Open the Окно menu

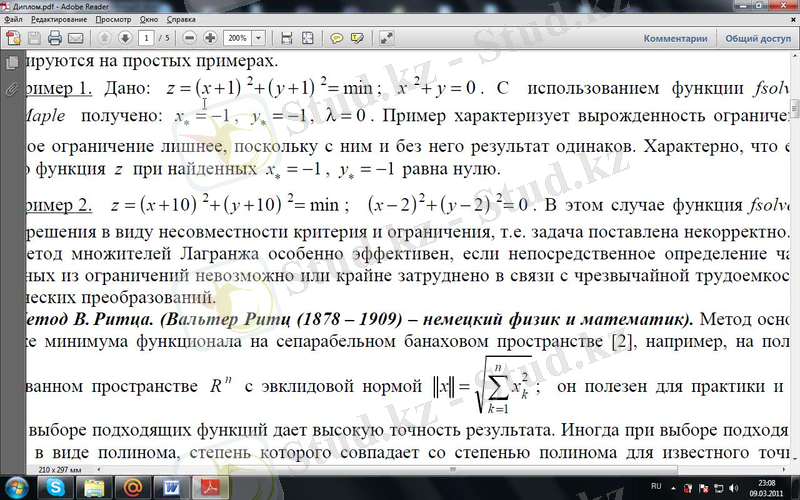tap(149, 19)
